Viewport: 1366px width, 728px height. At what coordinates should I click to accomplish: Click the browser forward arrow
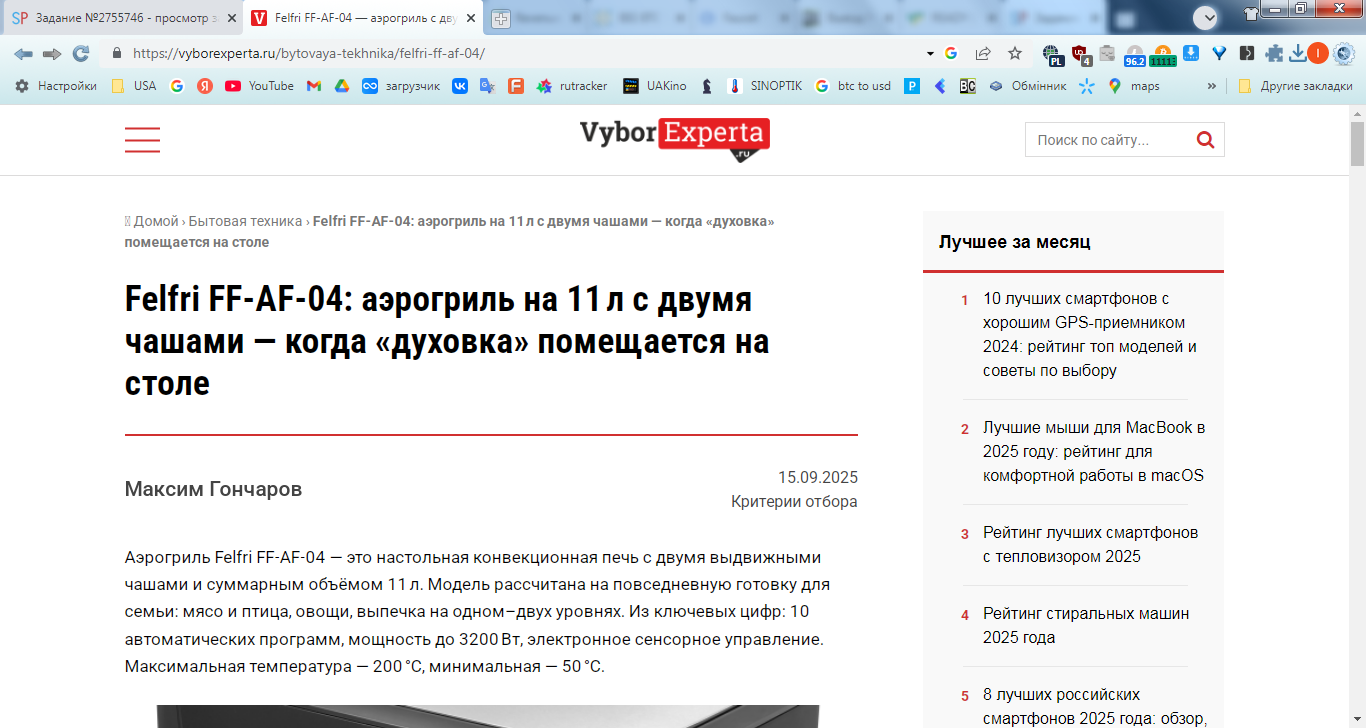(x=52, y=53)
